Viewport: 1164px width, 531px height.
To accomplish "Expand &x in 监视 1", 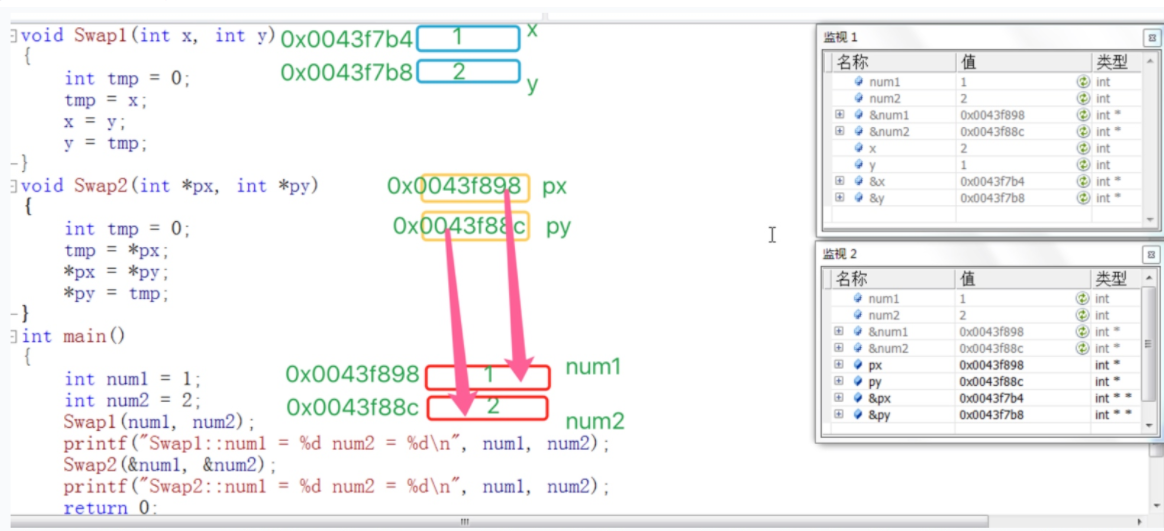I will [840, 181].
